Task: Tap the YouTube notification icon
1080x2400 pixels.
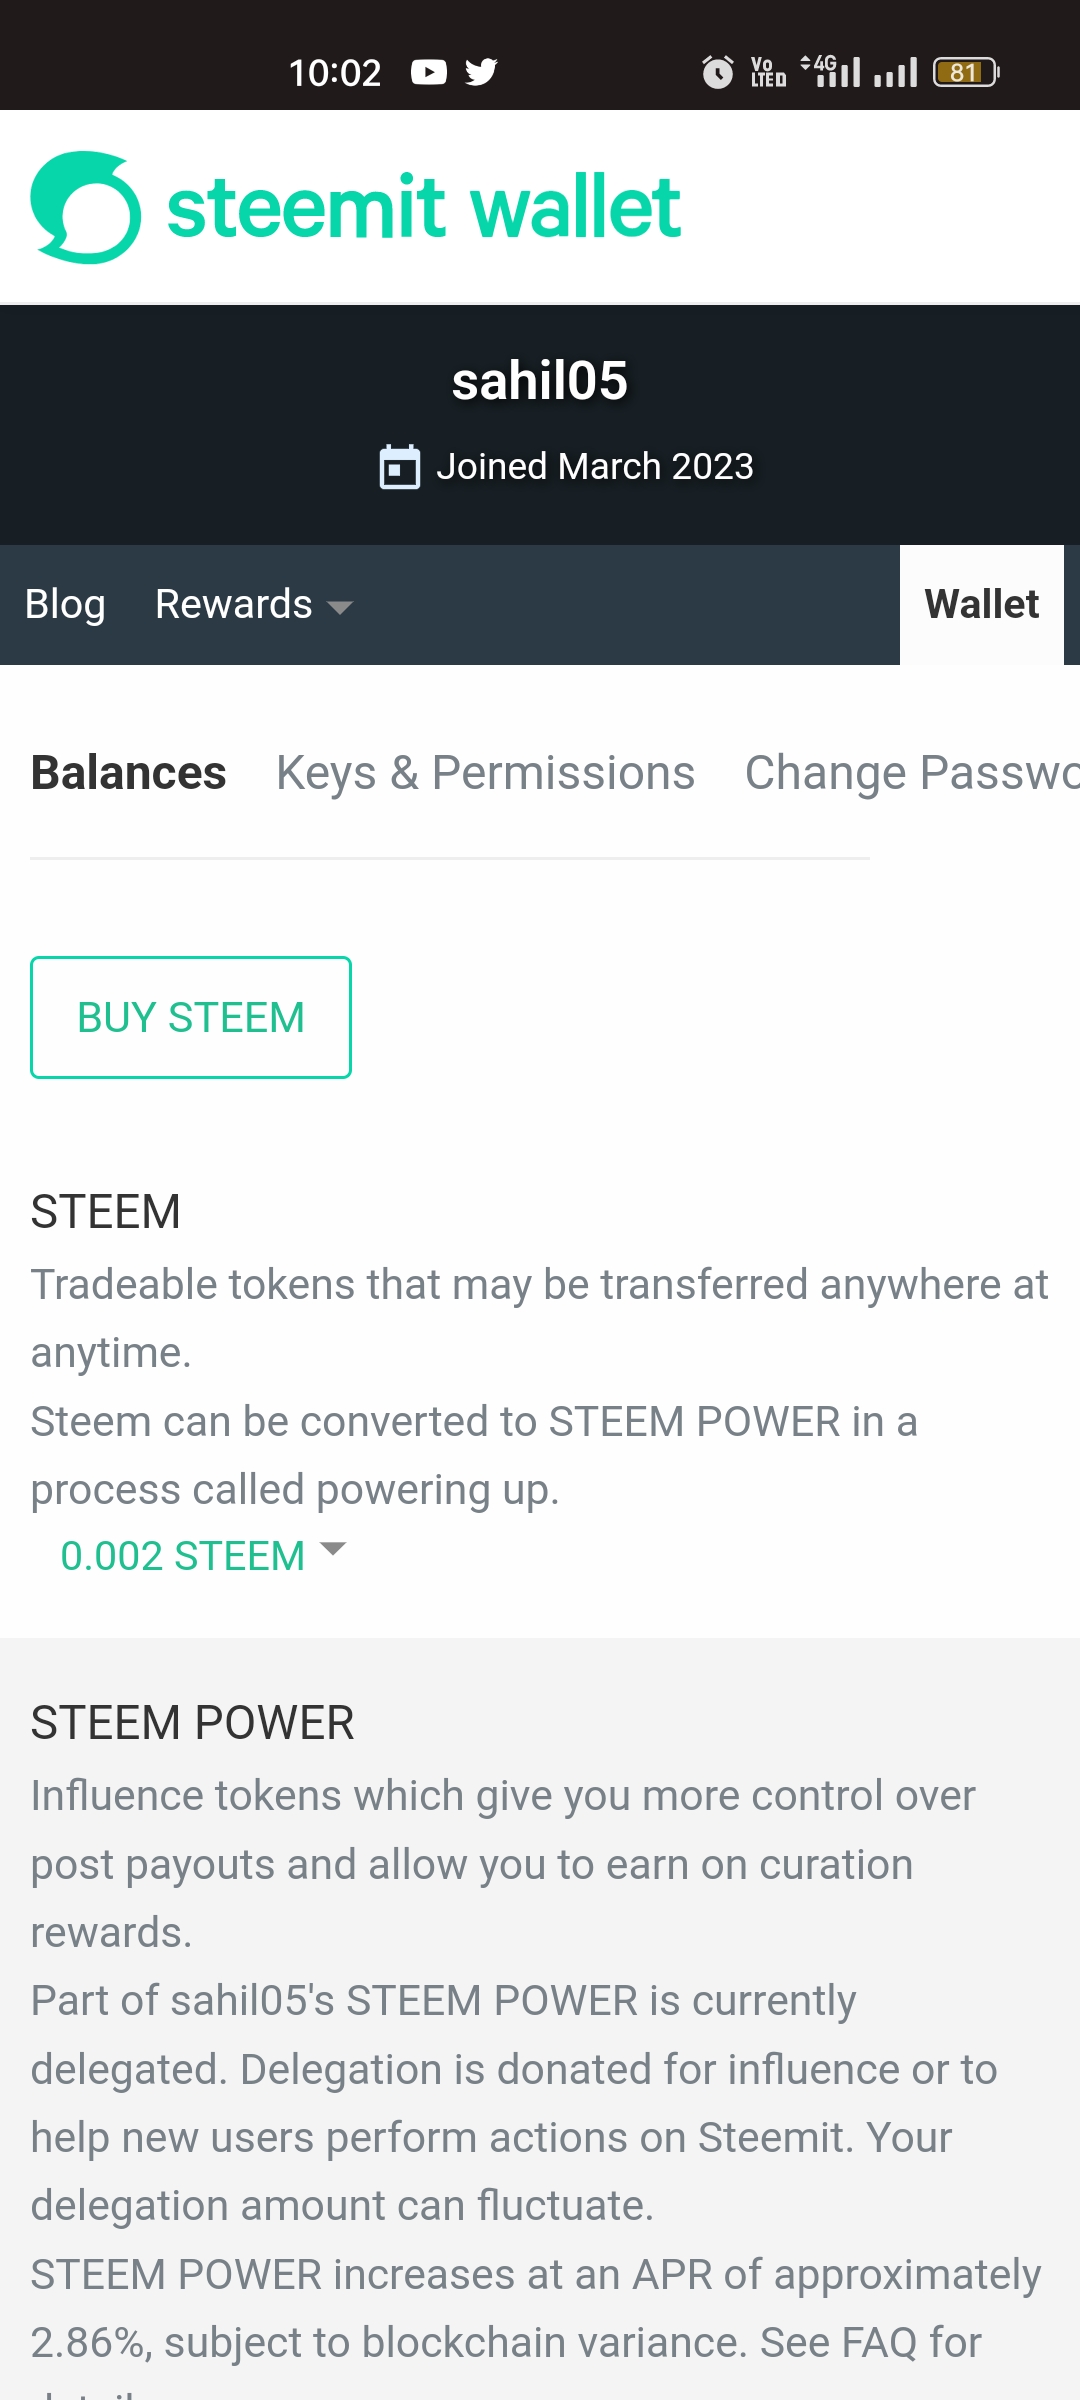Action: click(x=429, y=72)
